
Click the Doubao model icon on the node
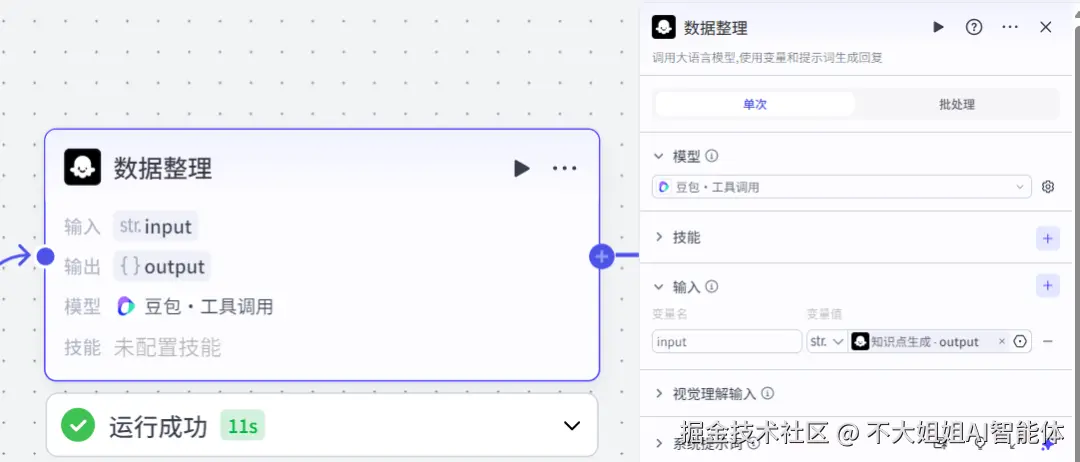point(125,306)
